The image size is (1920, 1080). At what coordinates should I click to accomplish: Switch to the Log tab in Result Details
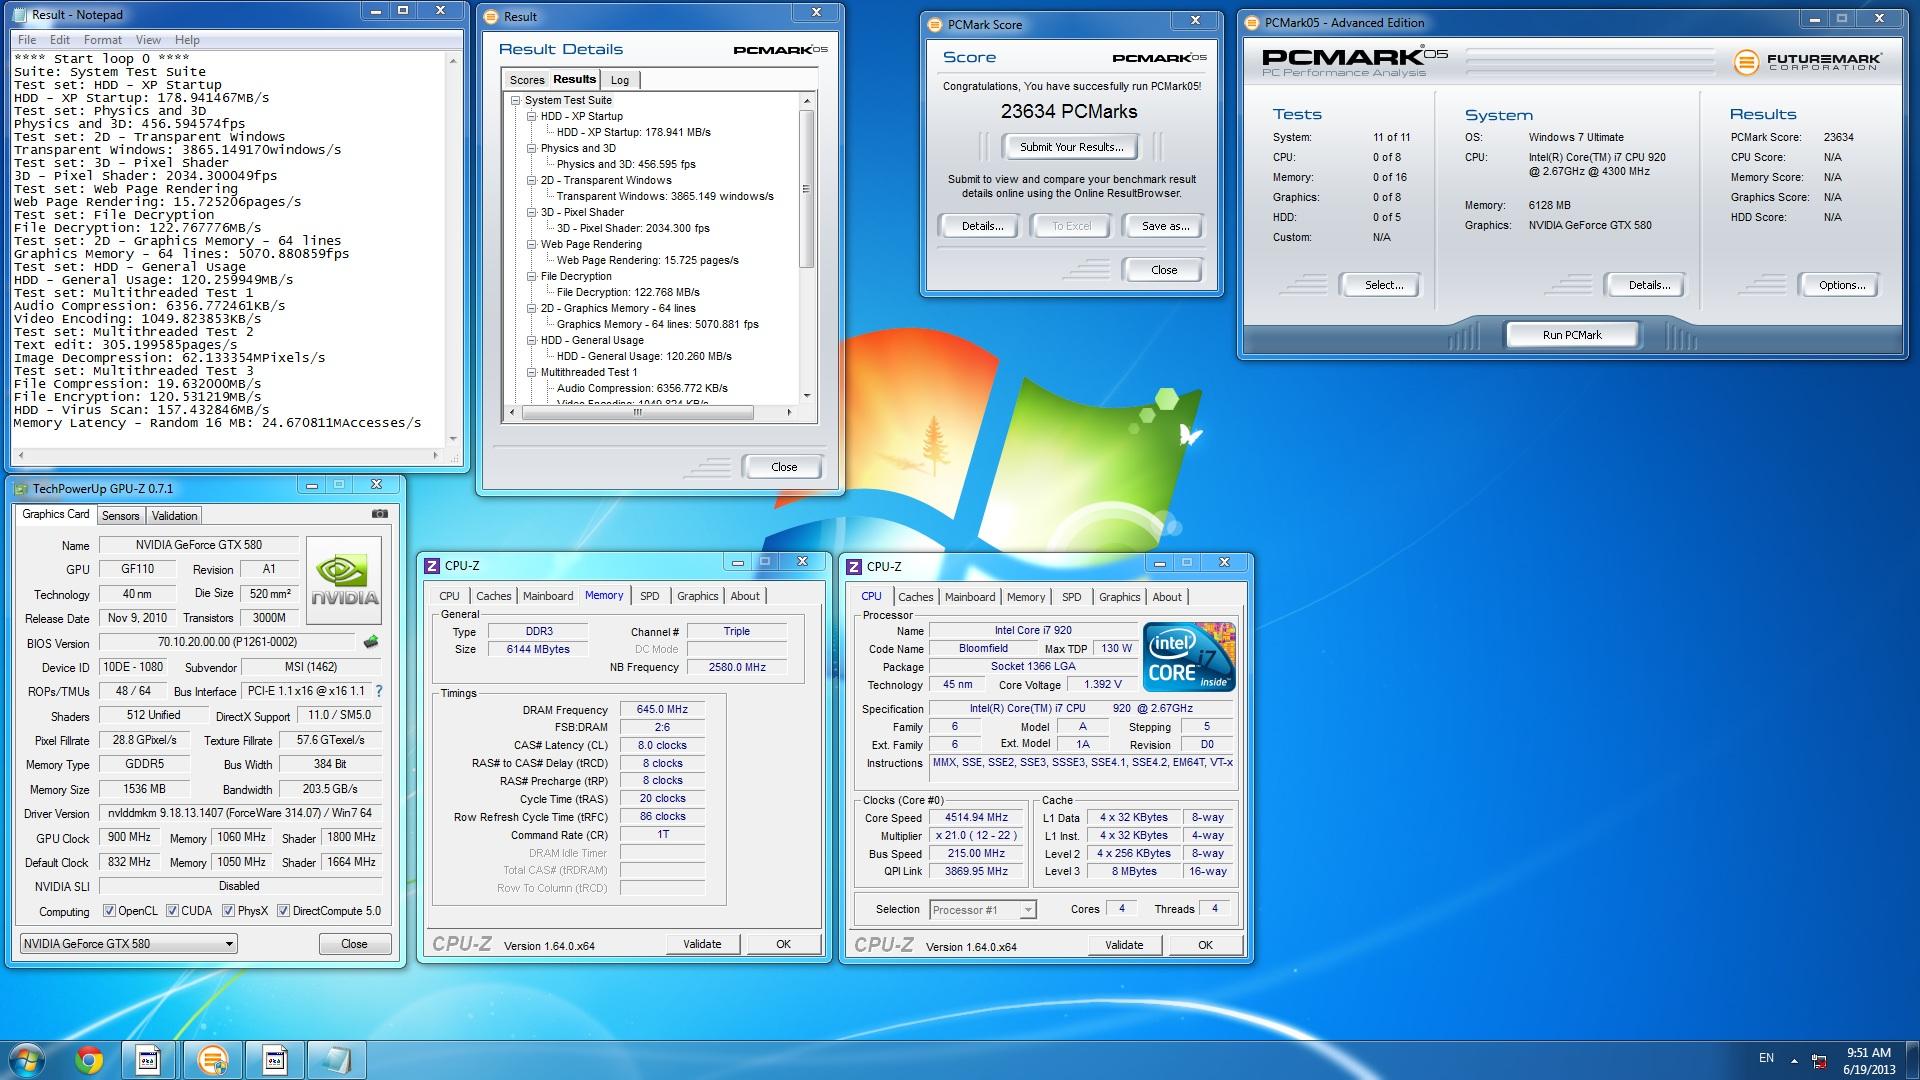(x=620, y=80)
